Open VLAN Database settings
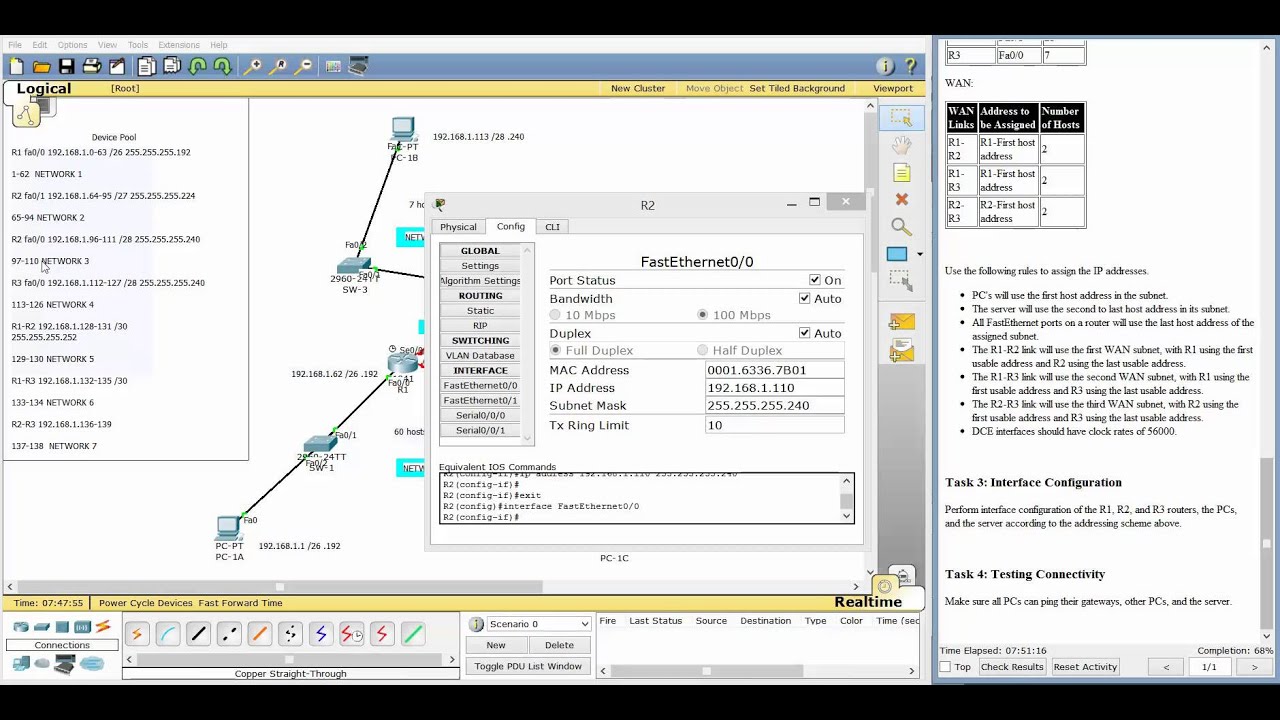This screenshot has height=720, width=1280. [480, 355]
